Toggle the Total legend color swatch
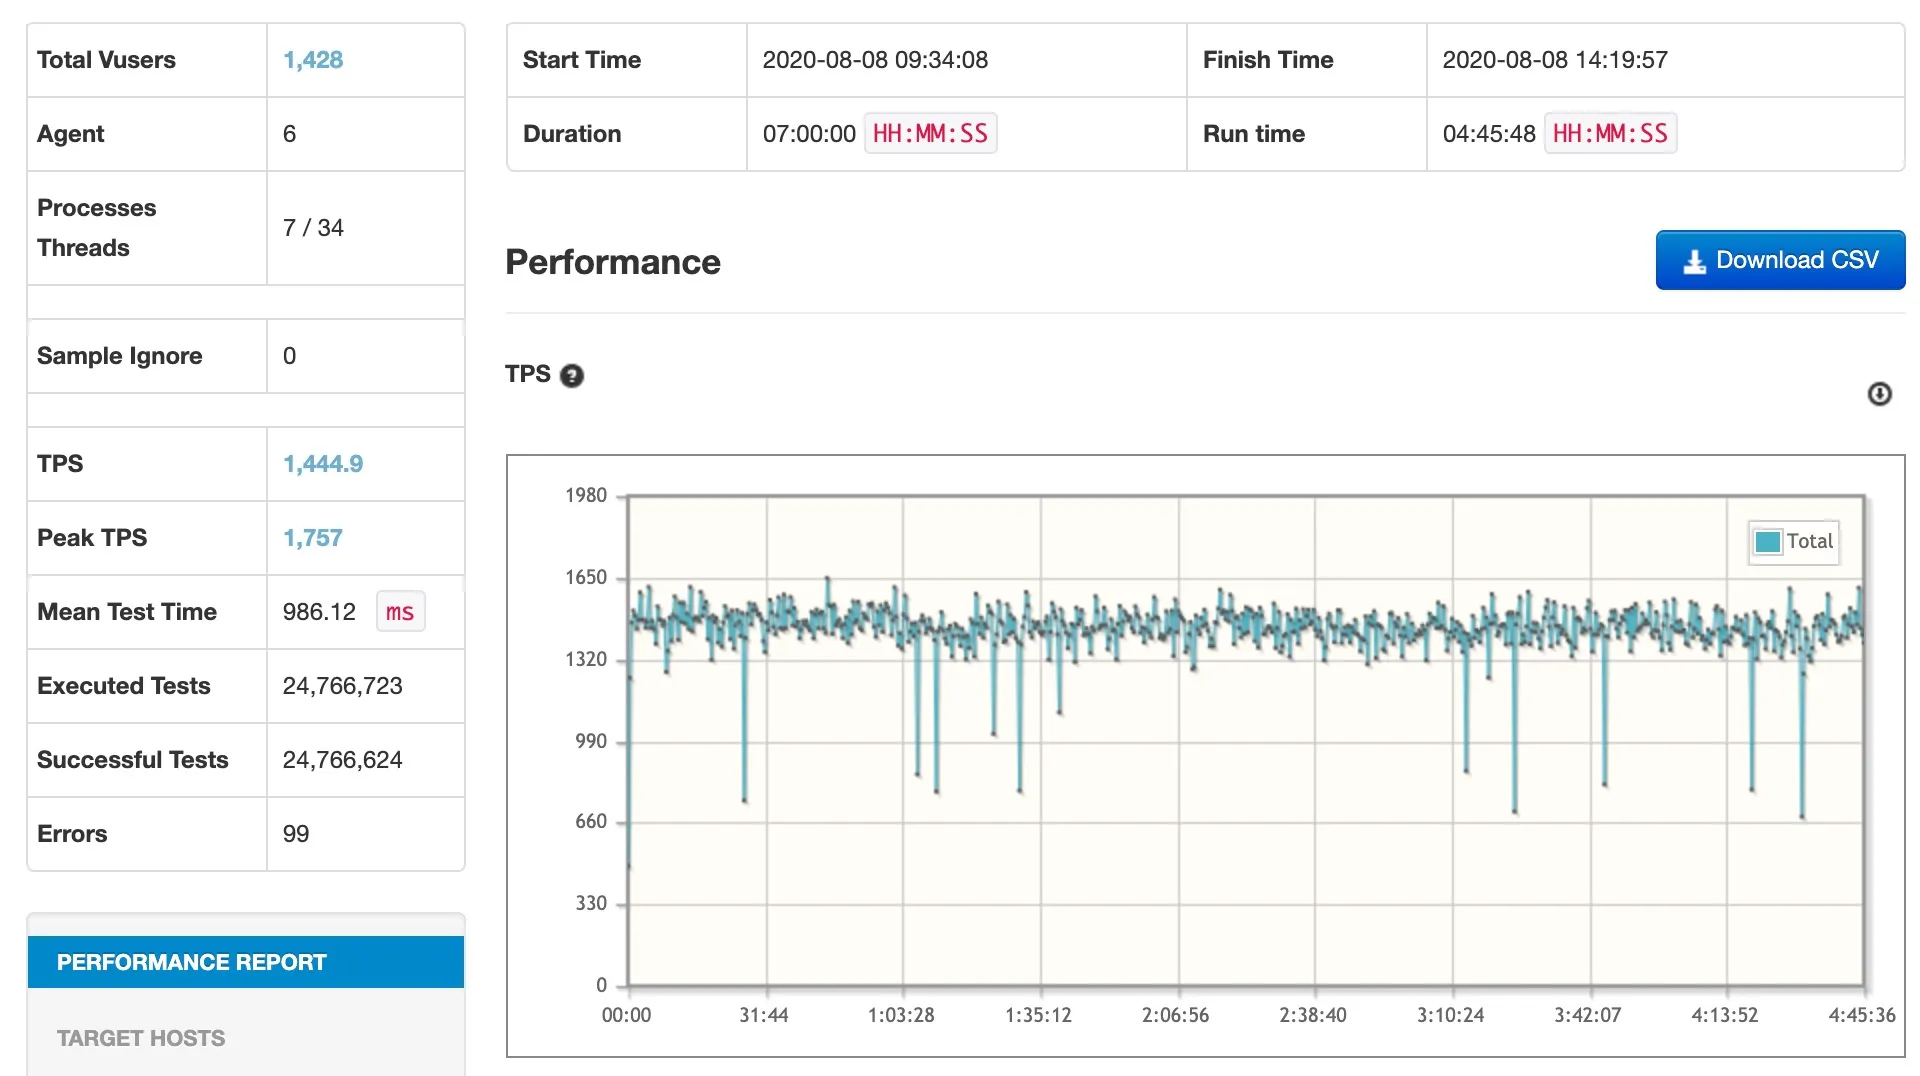Screen dimensions: 1920x1076 [x=1768, y=542]
